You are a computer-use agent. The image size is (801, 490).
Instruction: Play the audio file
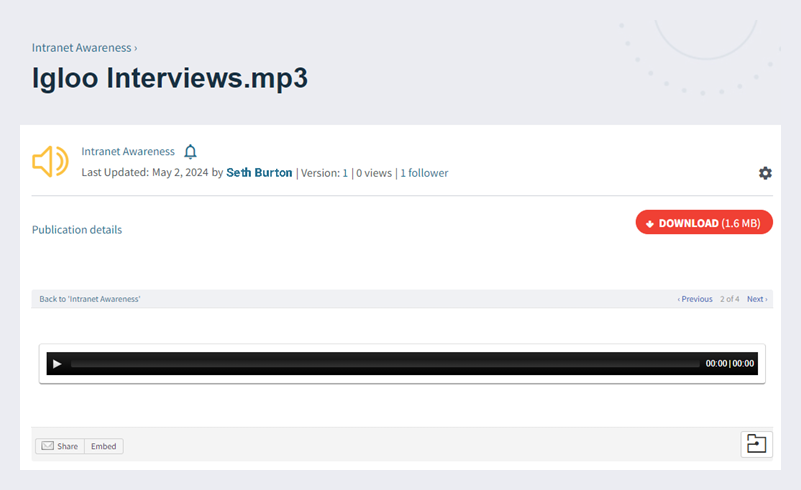[57, 364]
